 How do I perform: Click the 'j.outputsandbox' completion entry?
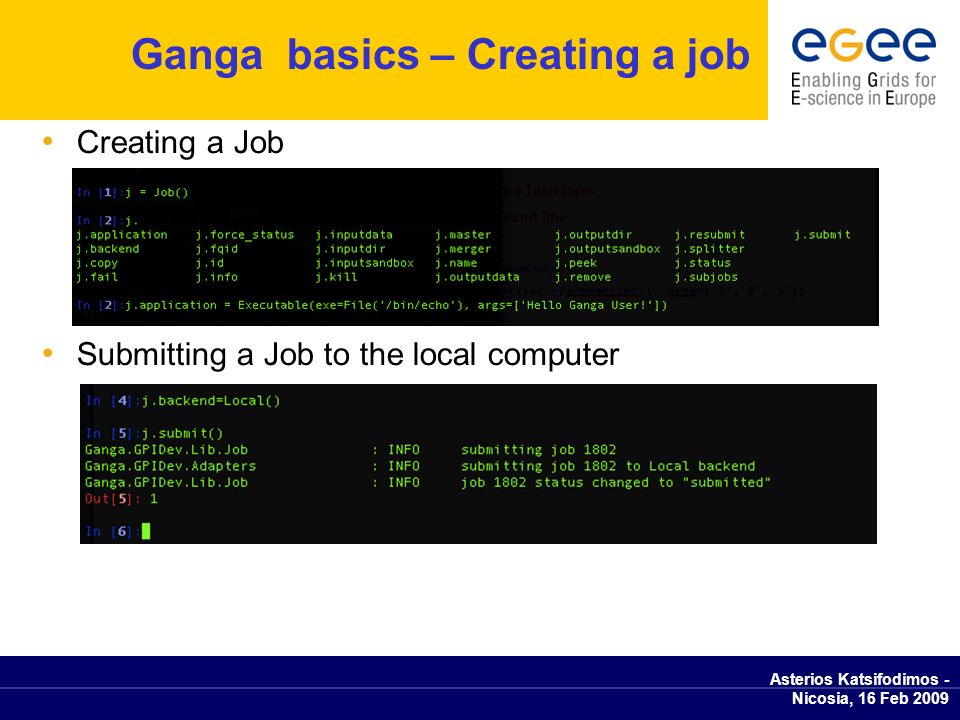(607, 249)
